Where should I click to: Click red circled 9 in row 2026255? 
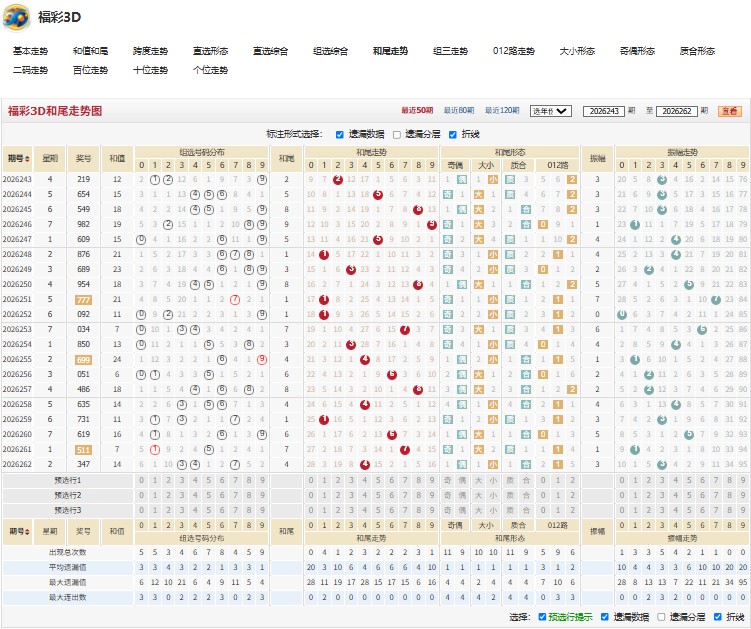[262, 360]
